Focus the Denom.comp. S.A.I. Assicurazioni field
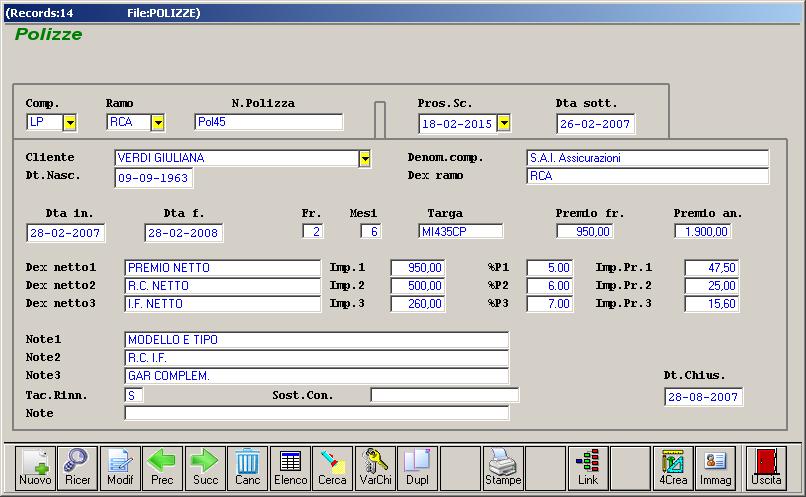Viewport: 806px width, 497px height. (648, 158)
